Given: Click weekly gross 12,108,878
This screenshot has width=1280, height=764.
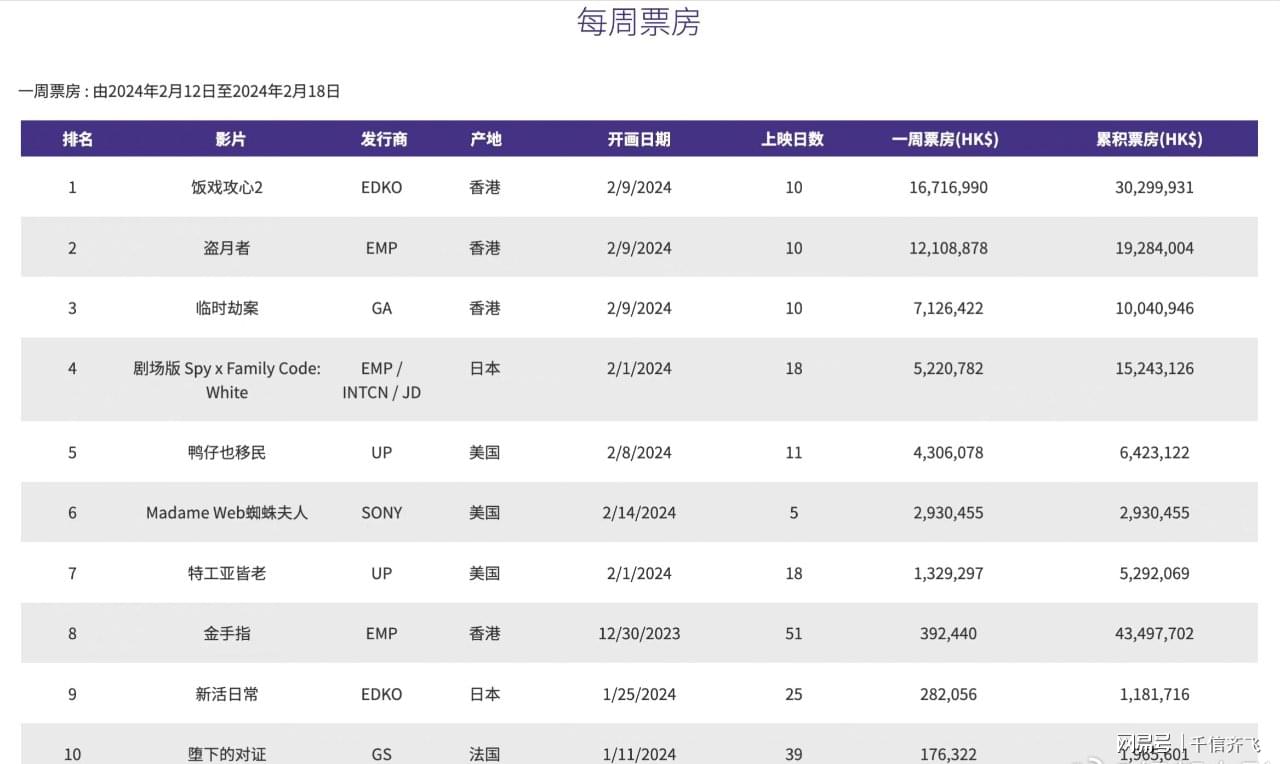Looking at the screenshot, I should (948, 248).
